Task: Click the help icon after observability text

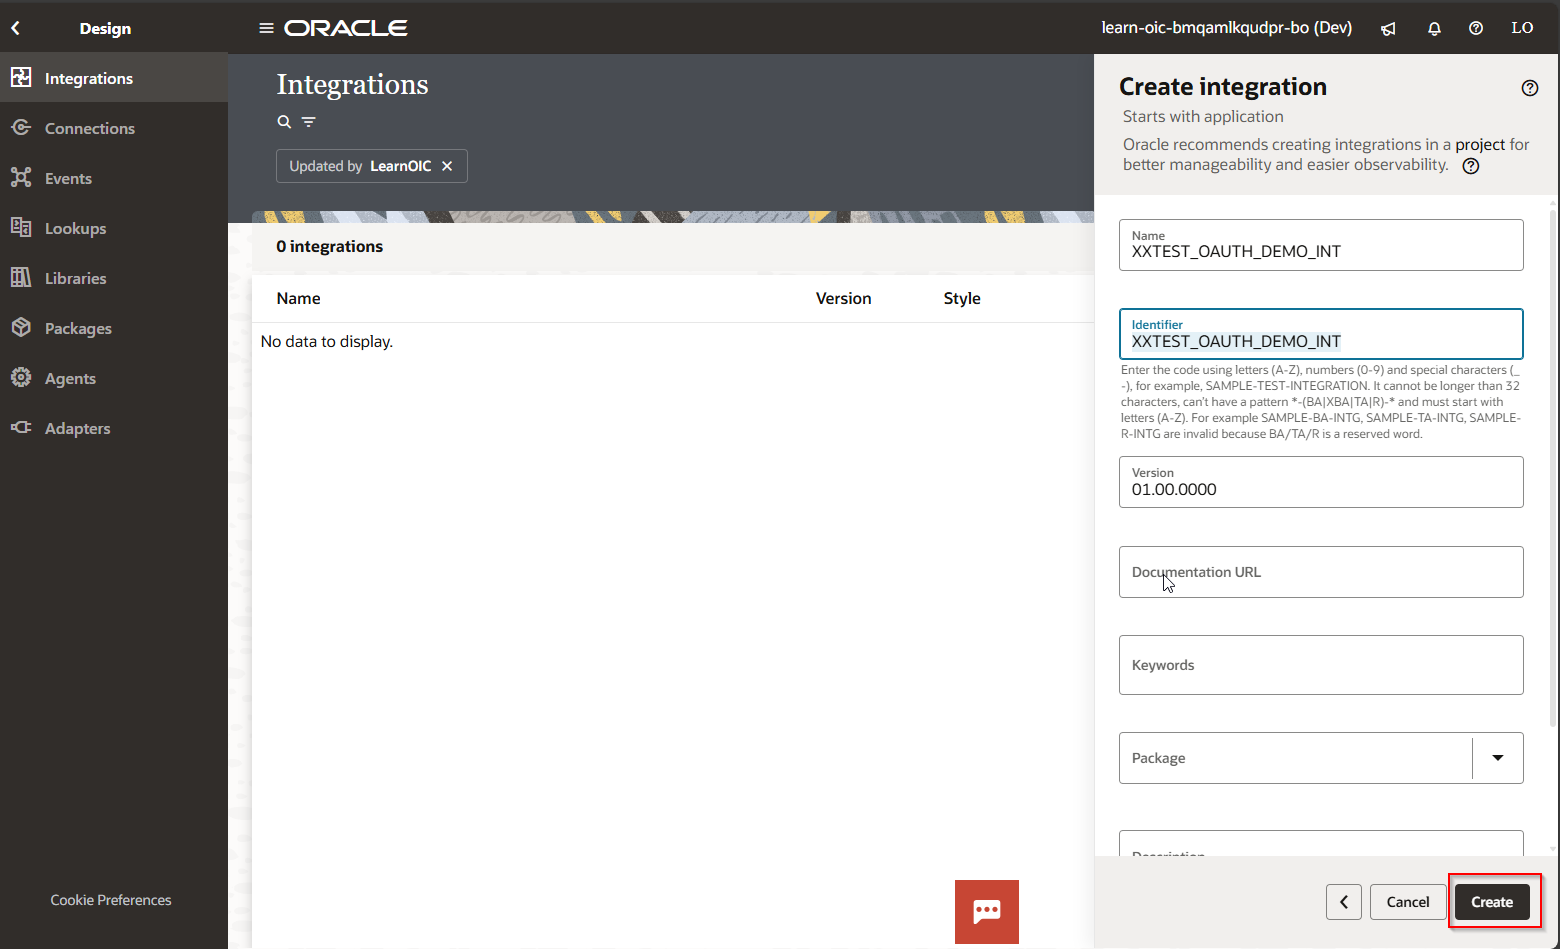Action: 1471,166
